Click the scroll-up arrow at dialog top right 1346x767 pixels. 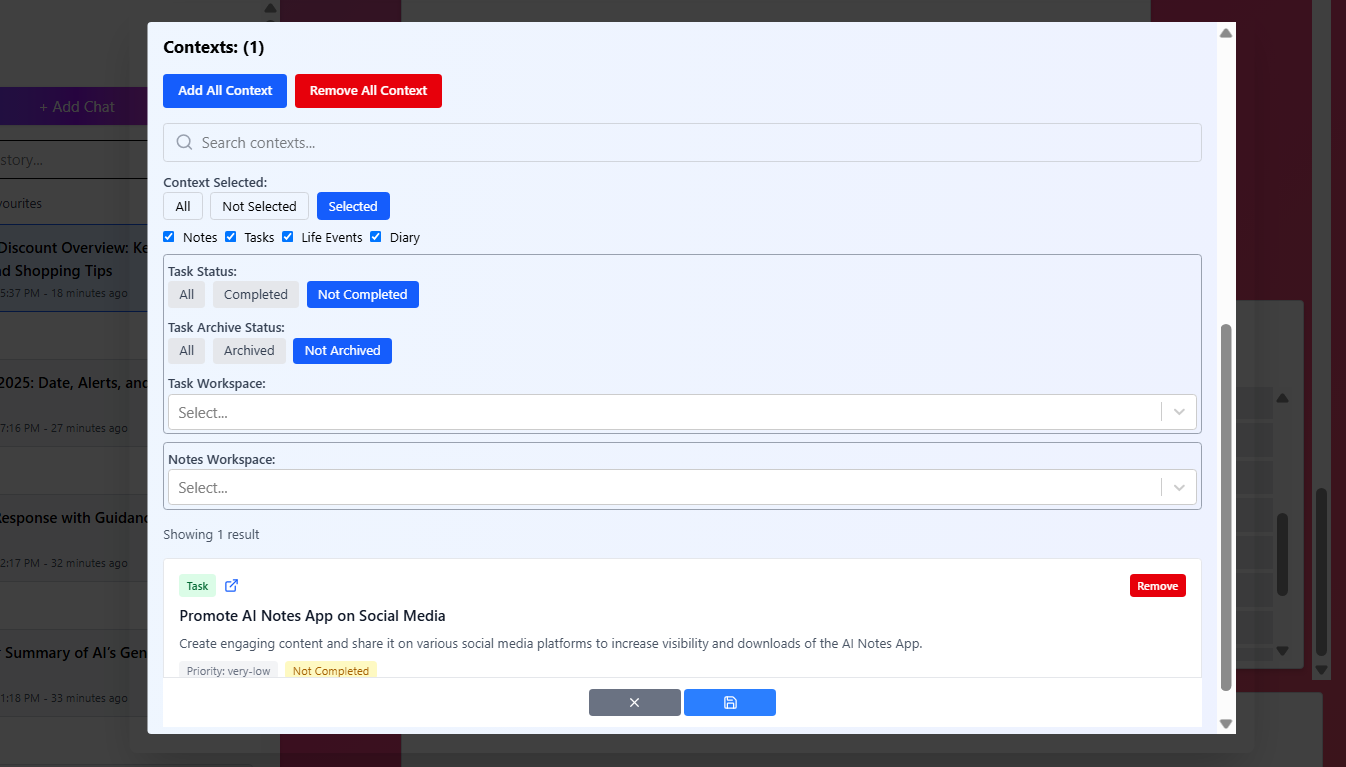tap(1225, 32)
